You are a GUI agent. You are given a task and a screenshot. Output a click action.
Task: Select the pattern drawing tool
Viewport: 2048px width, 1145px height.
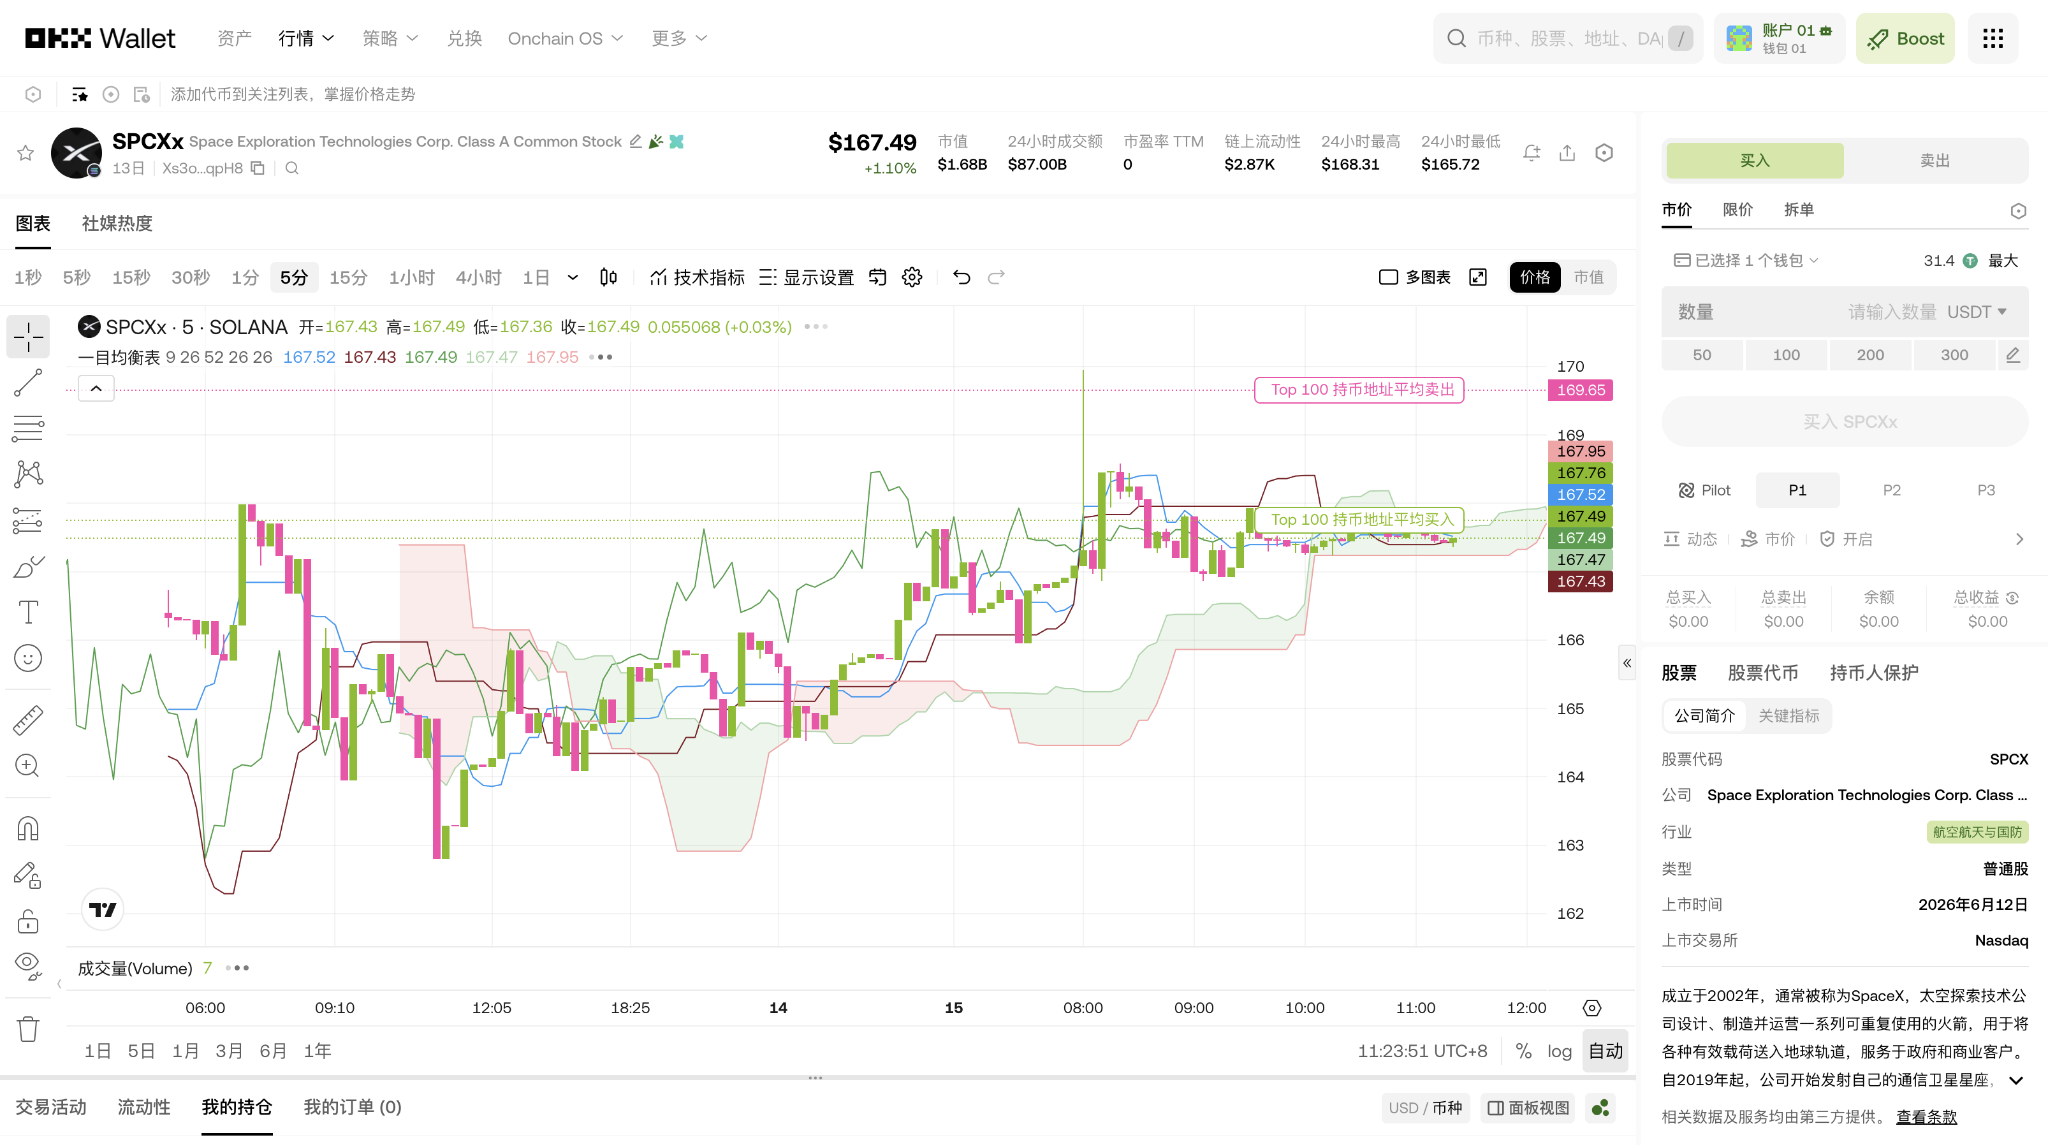pos(28,474)
